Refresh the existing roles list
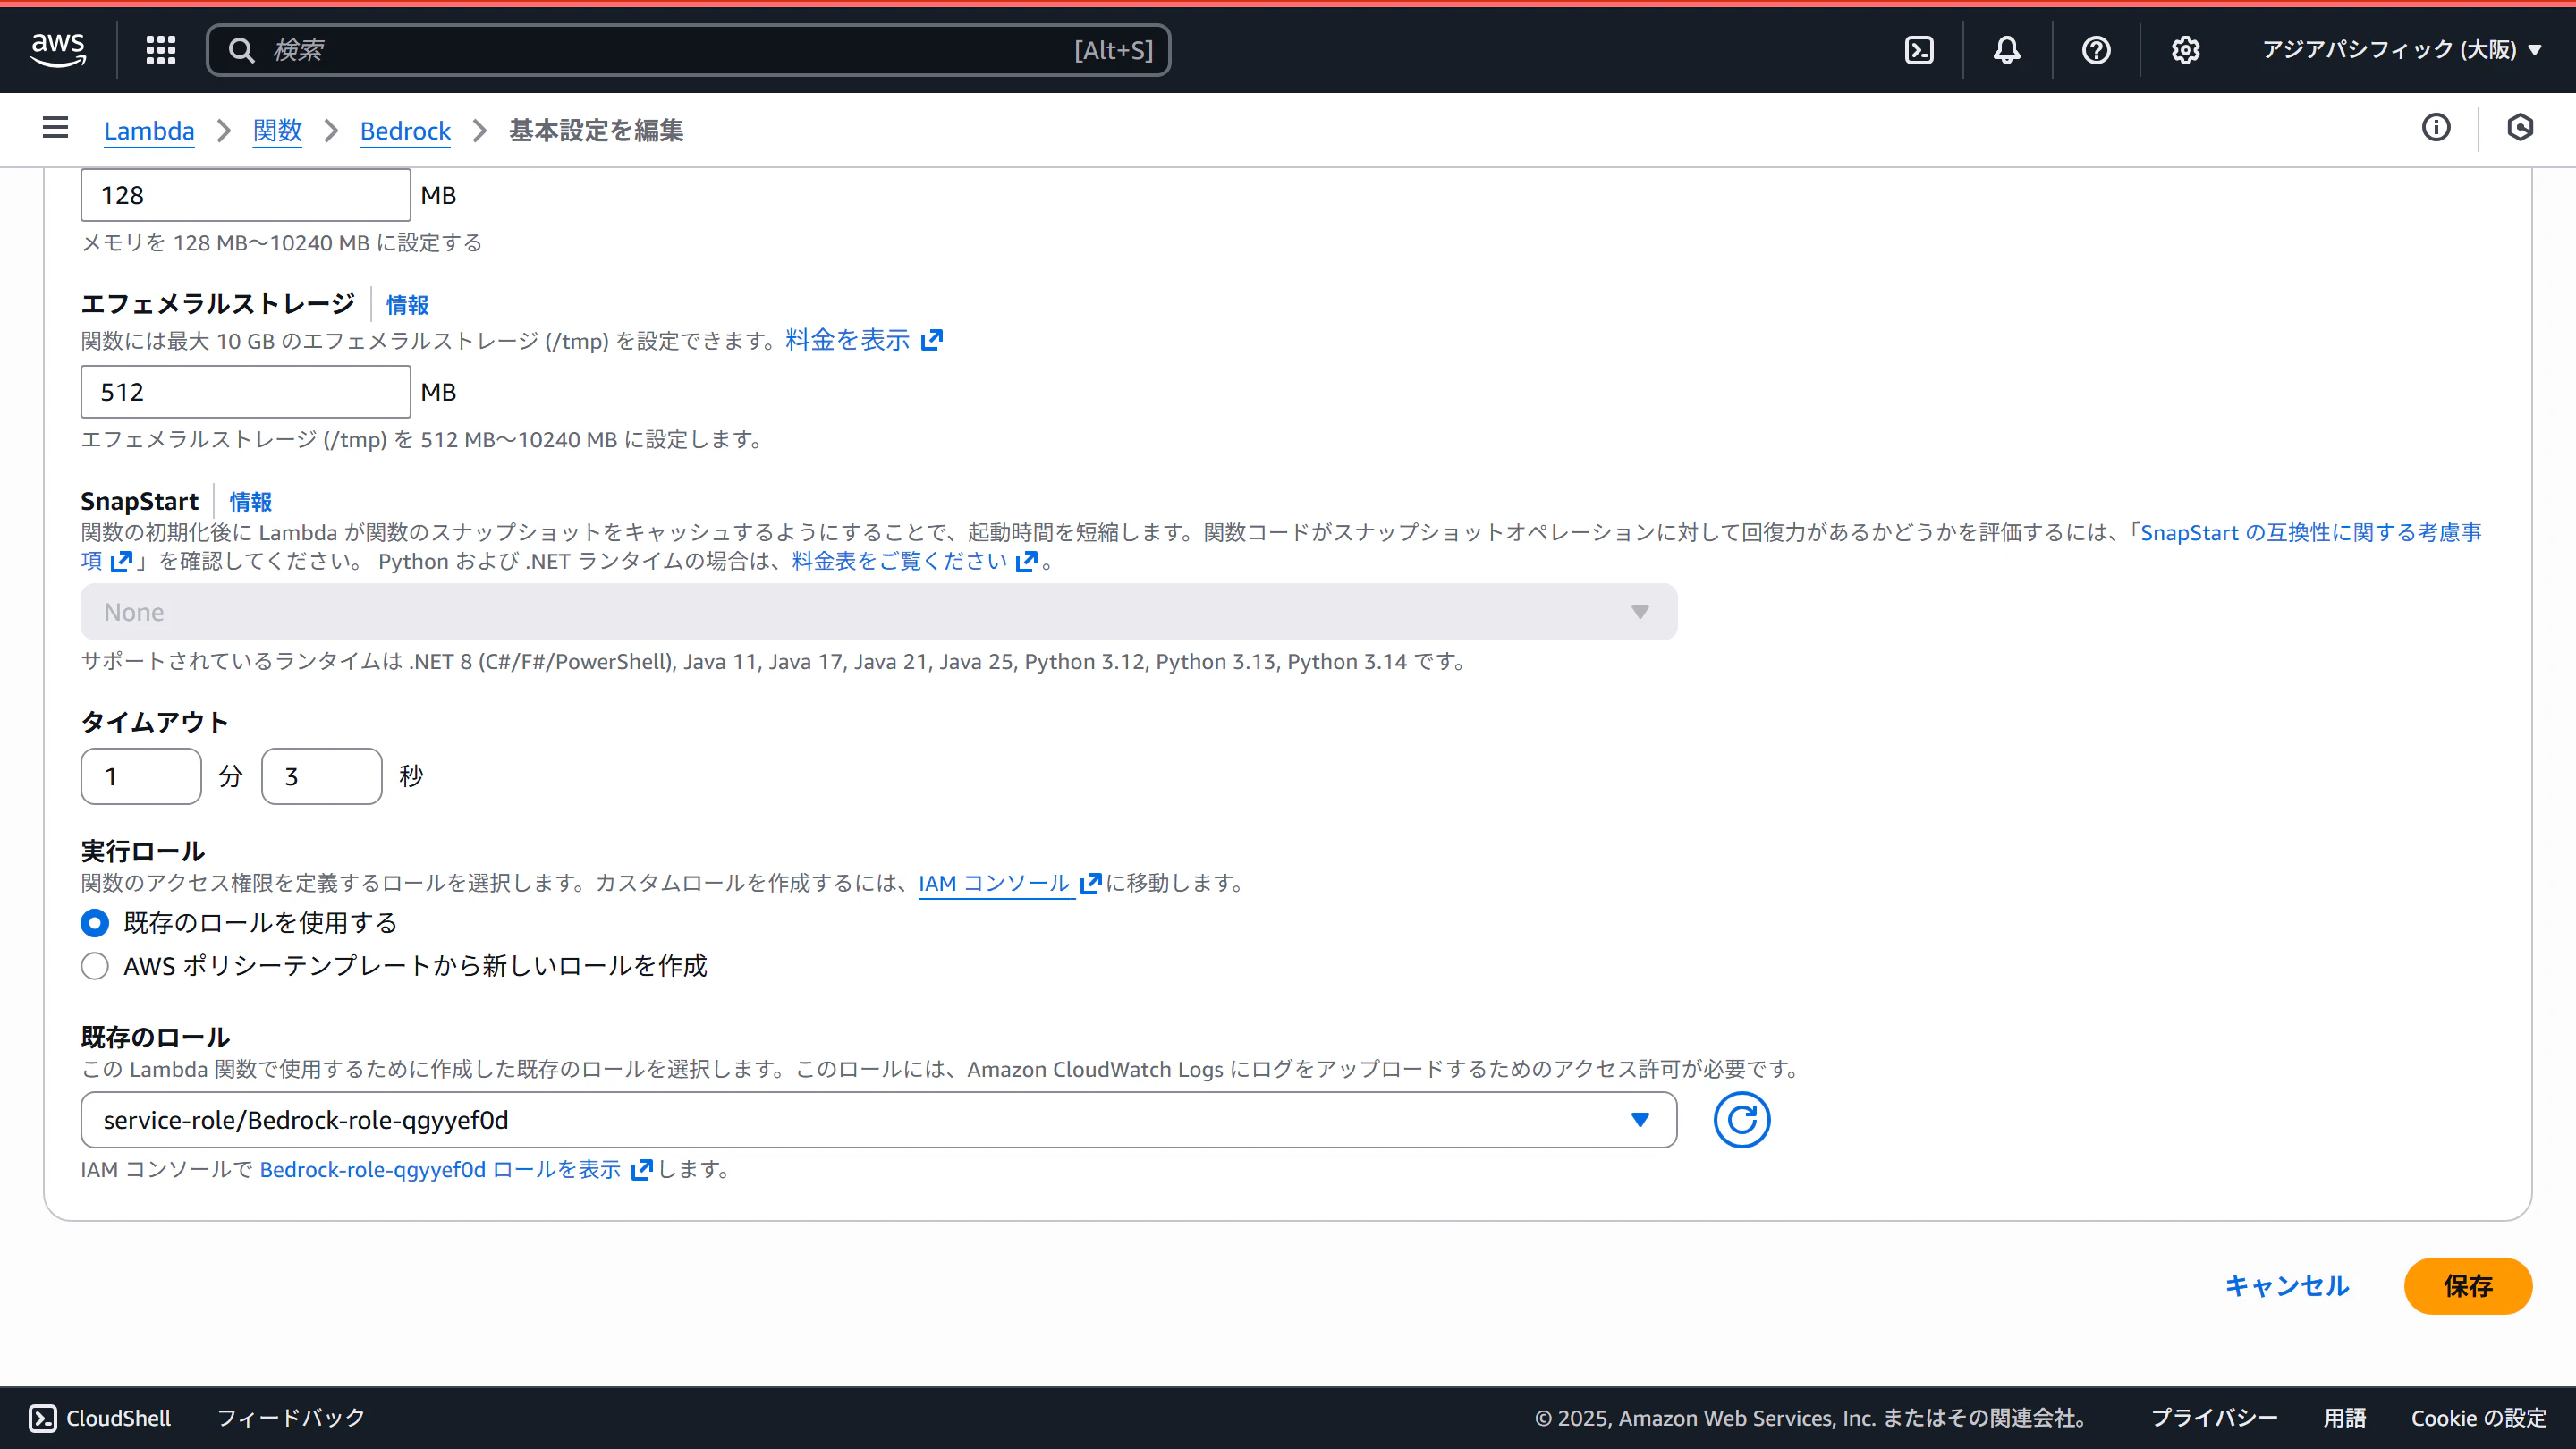 click(1741, 1120)
